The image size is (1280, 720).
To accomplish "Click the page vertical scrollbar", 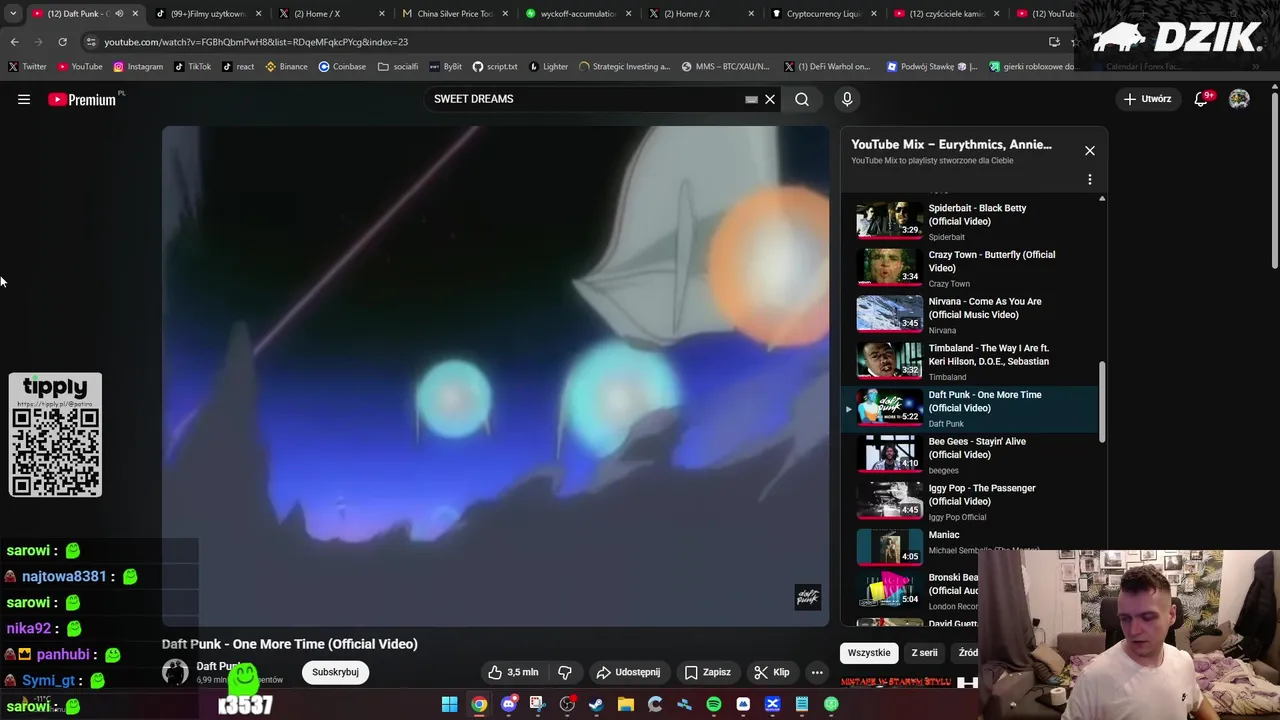I will coord(1275,180).
